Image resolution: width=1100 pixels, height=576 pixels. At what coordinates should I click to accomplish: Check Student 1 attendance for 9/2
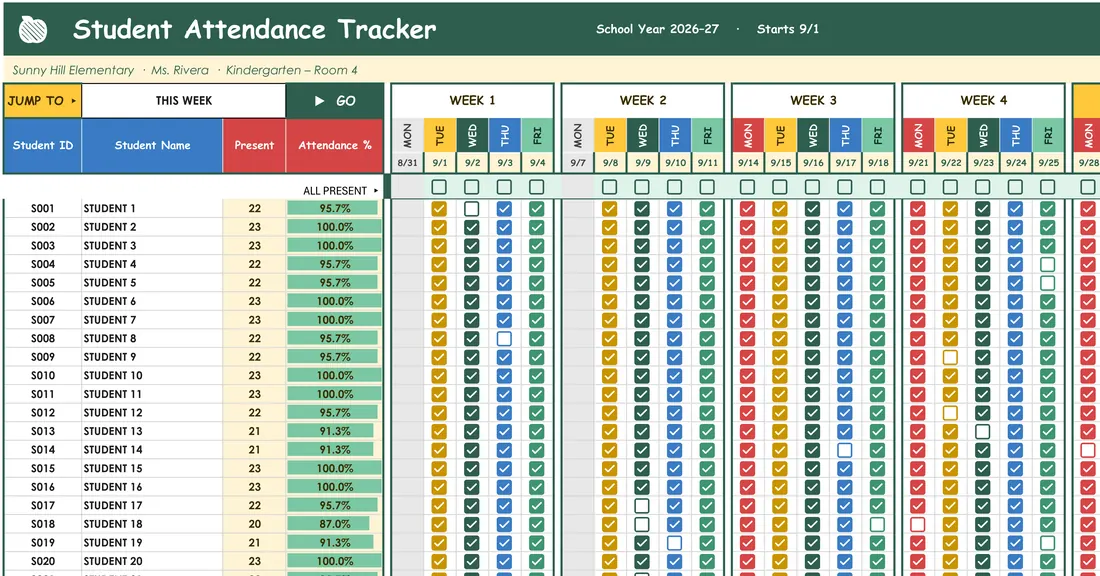pyautogui.click(x=471, y=208)
